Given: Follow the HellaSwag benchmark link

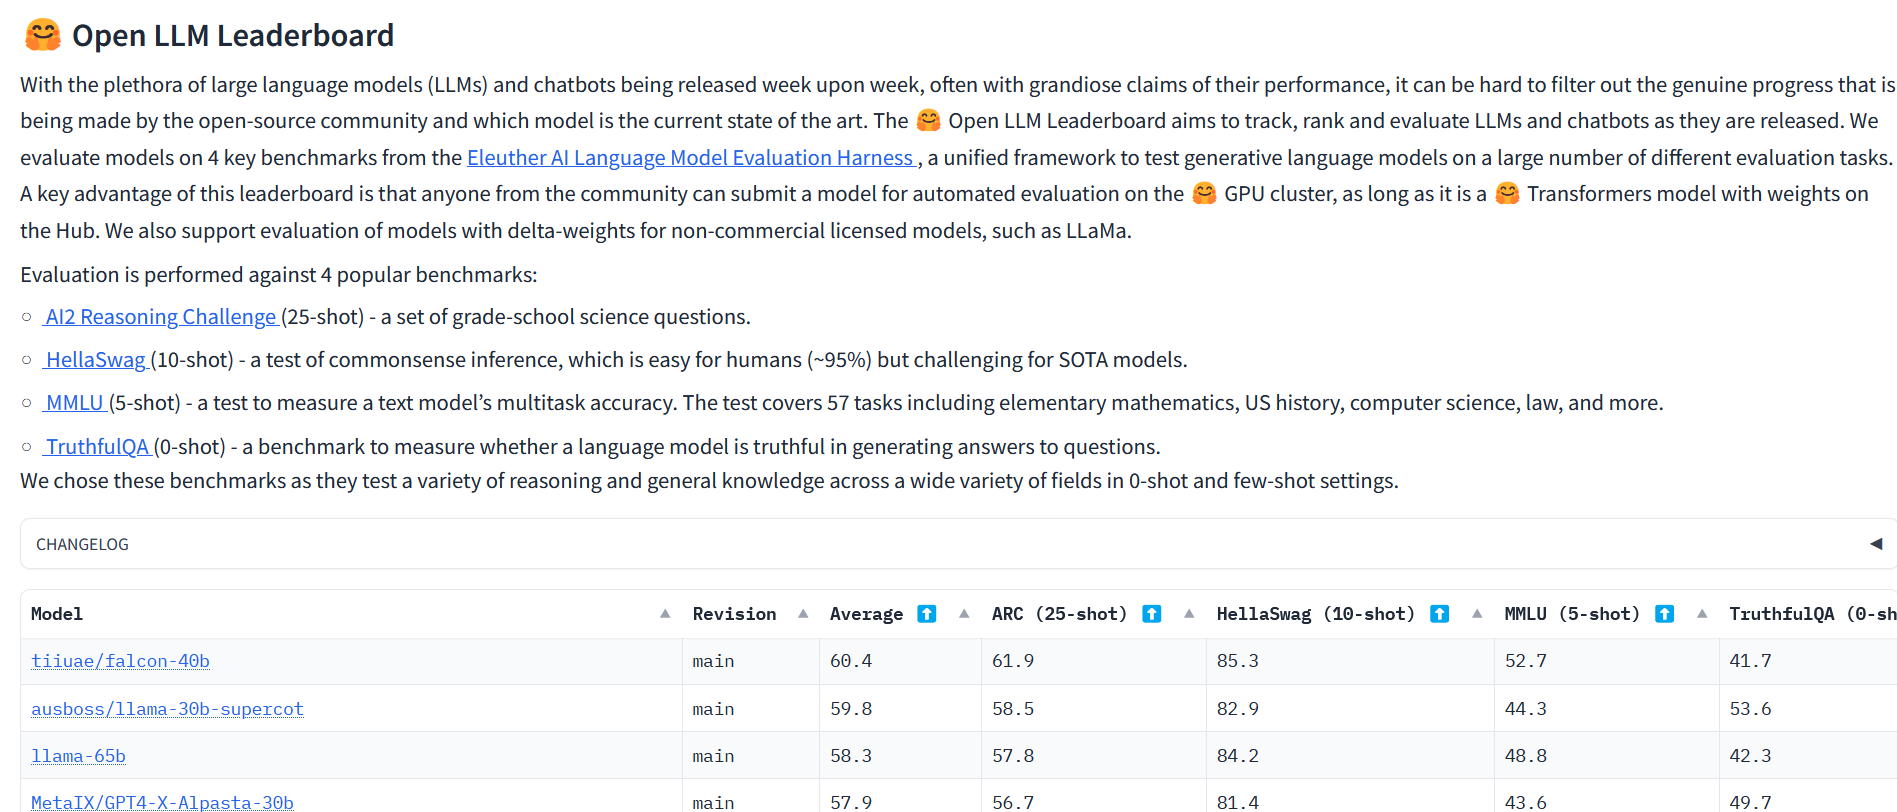Looking at the screenshot, I should tap(96, 360).
